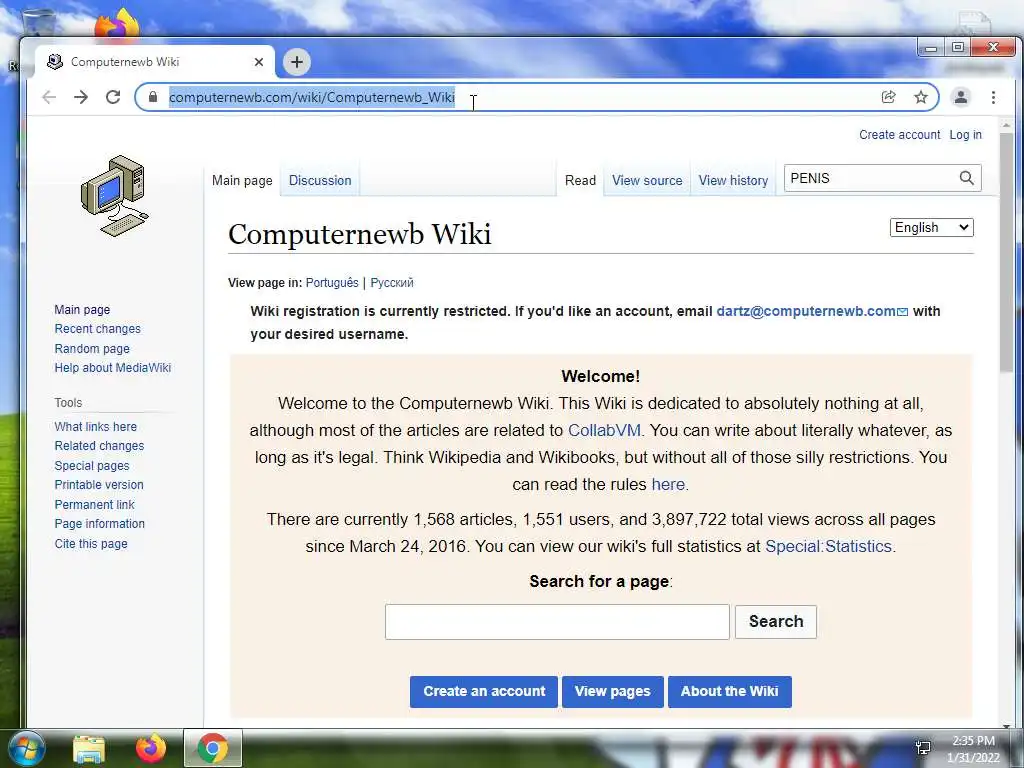
Task: Launch Firefox from the taskbar
Action: click(x=151, y=748)
